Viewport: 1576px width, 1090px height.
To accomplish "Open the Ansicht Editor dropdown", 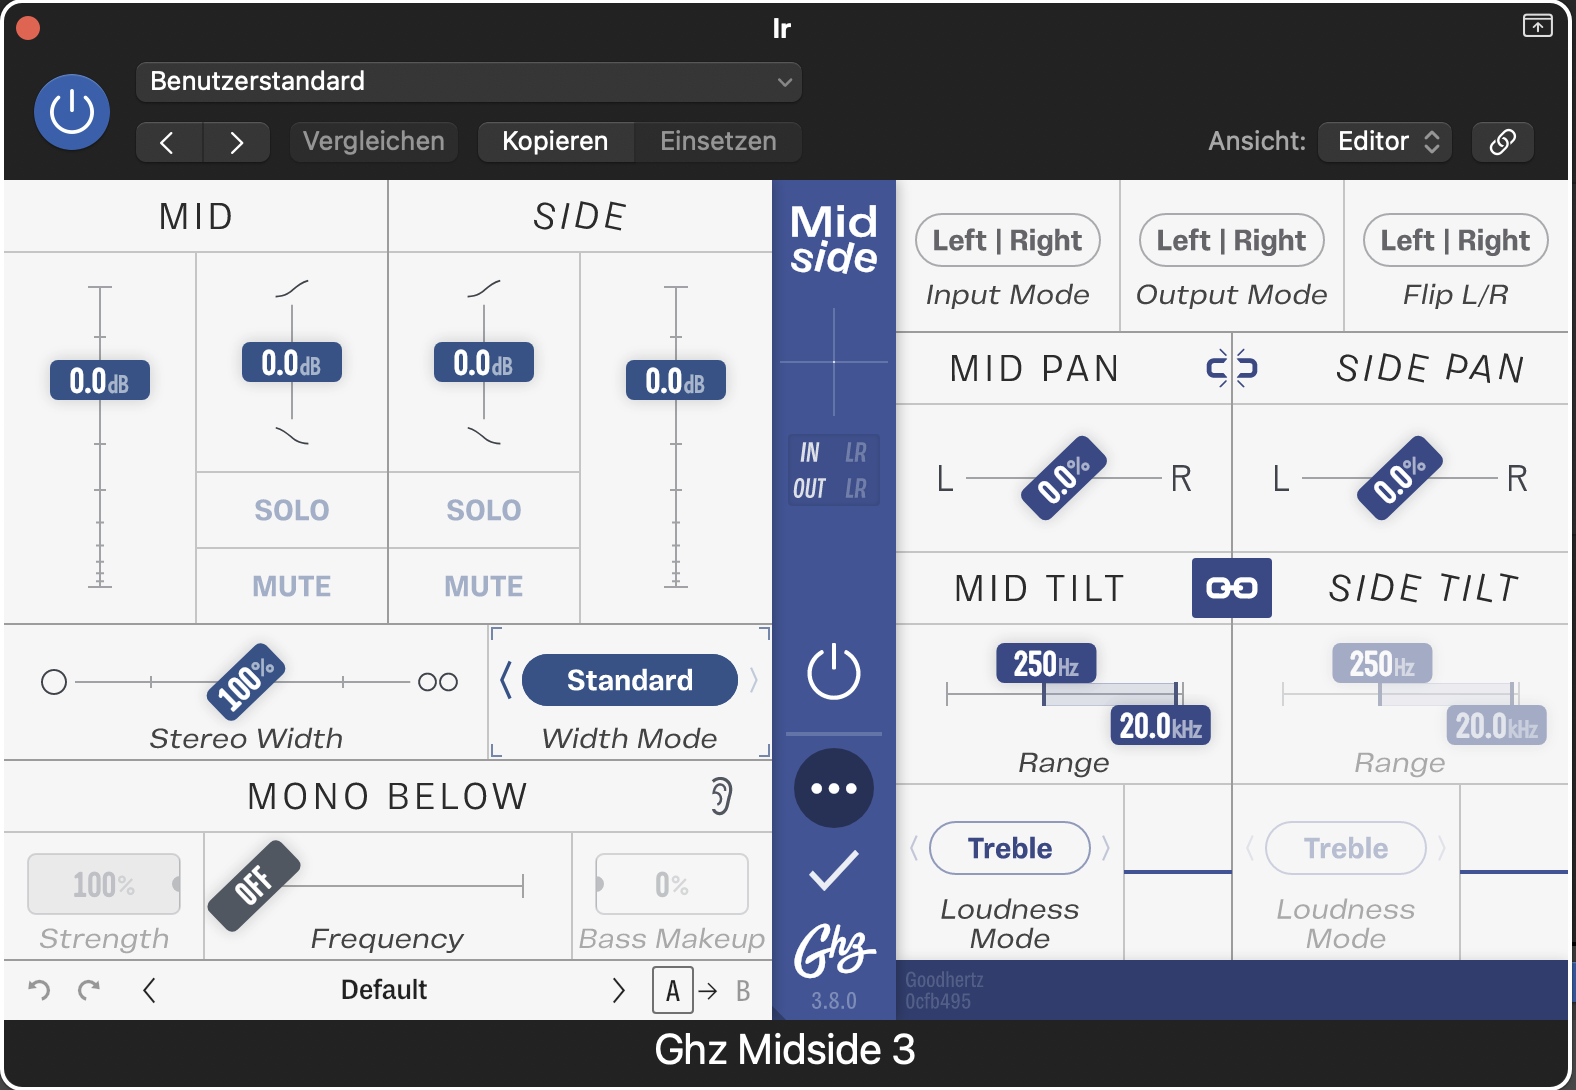I will (x=1385, y=142).
